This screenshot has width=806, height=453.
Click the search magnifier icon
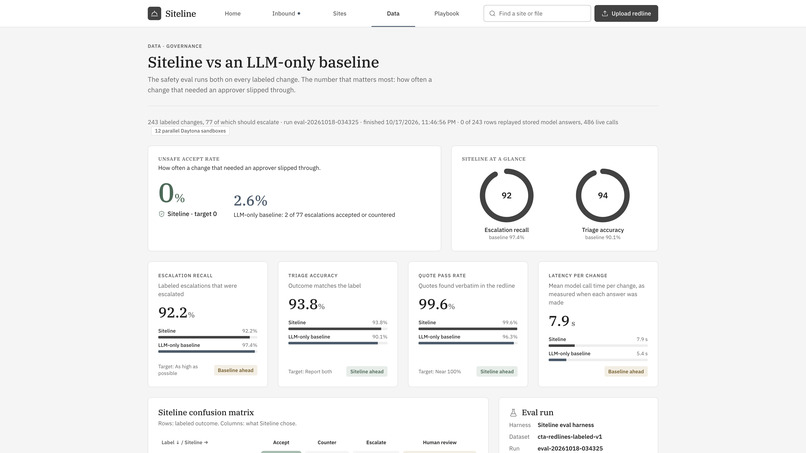pos(492,13)
